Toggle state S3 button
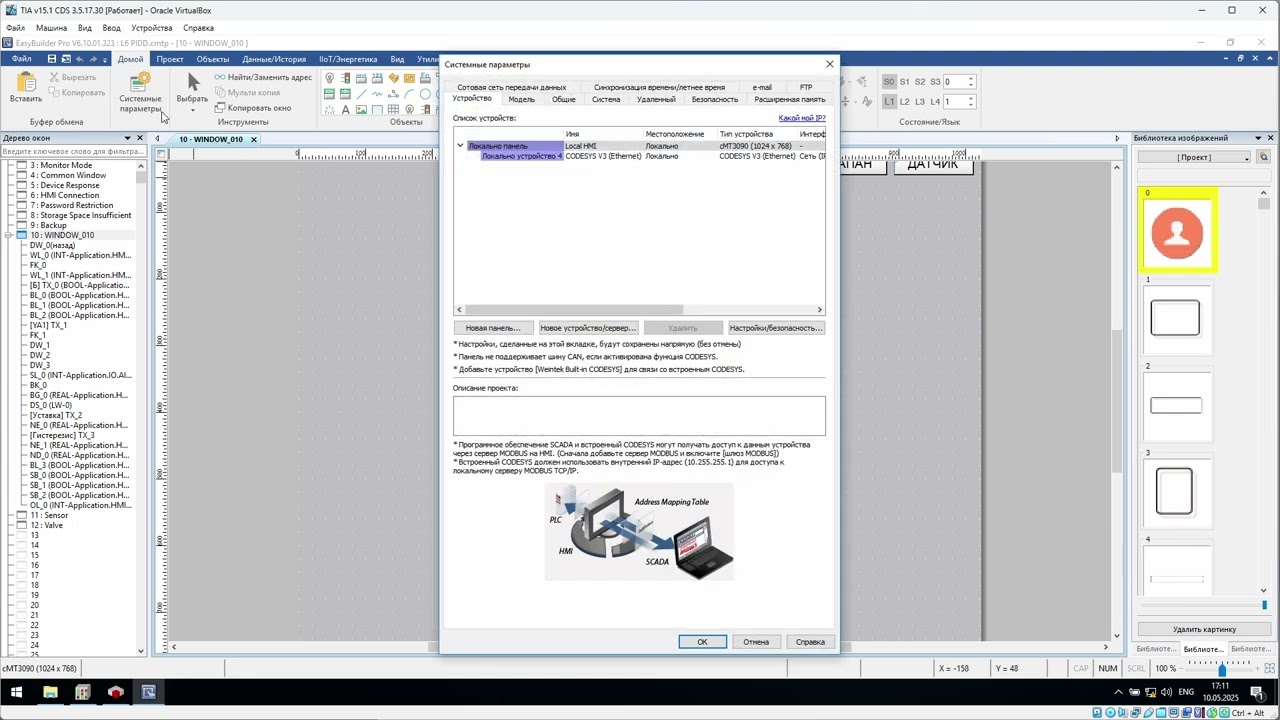This screenshot has height=720, width=1280. pyautogui.click(x=935, y=82)
